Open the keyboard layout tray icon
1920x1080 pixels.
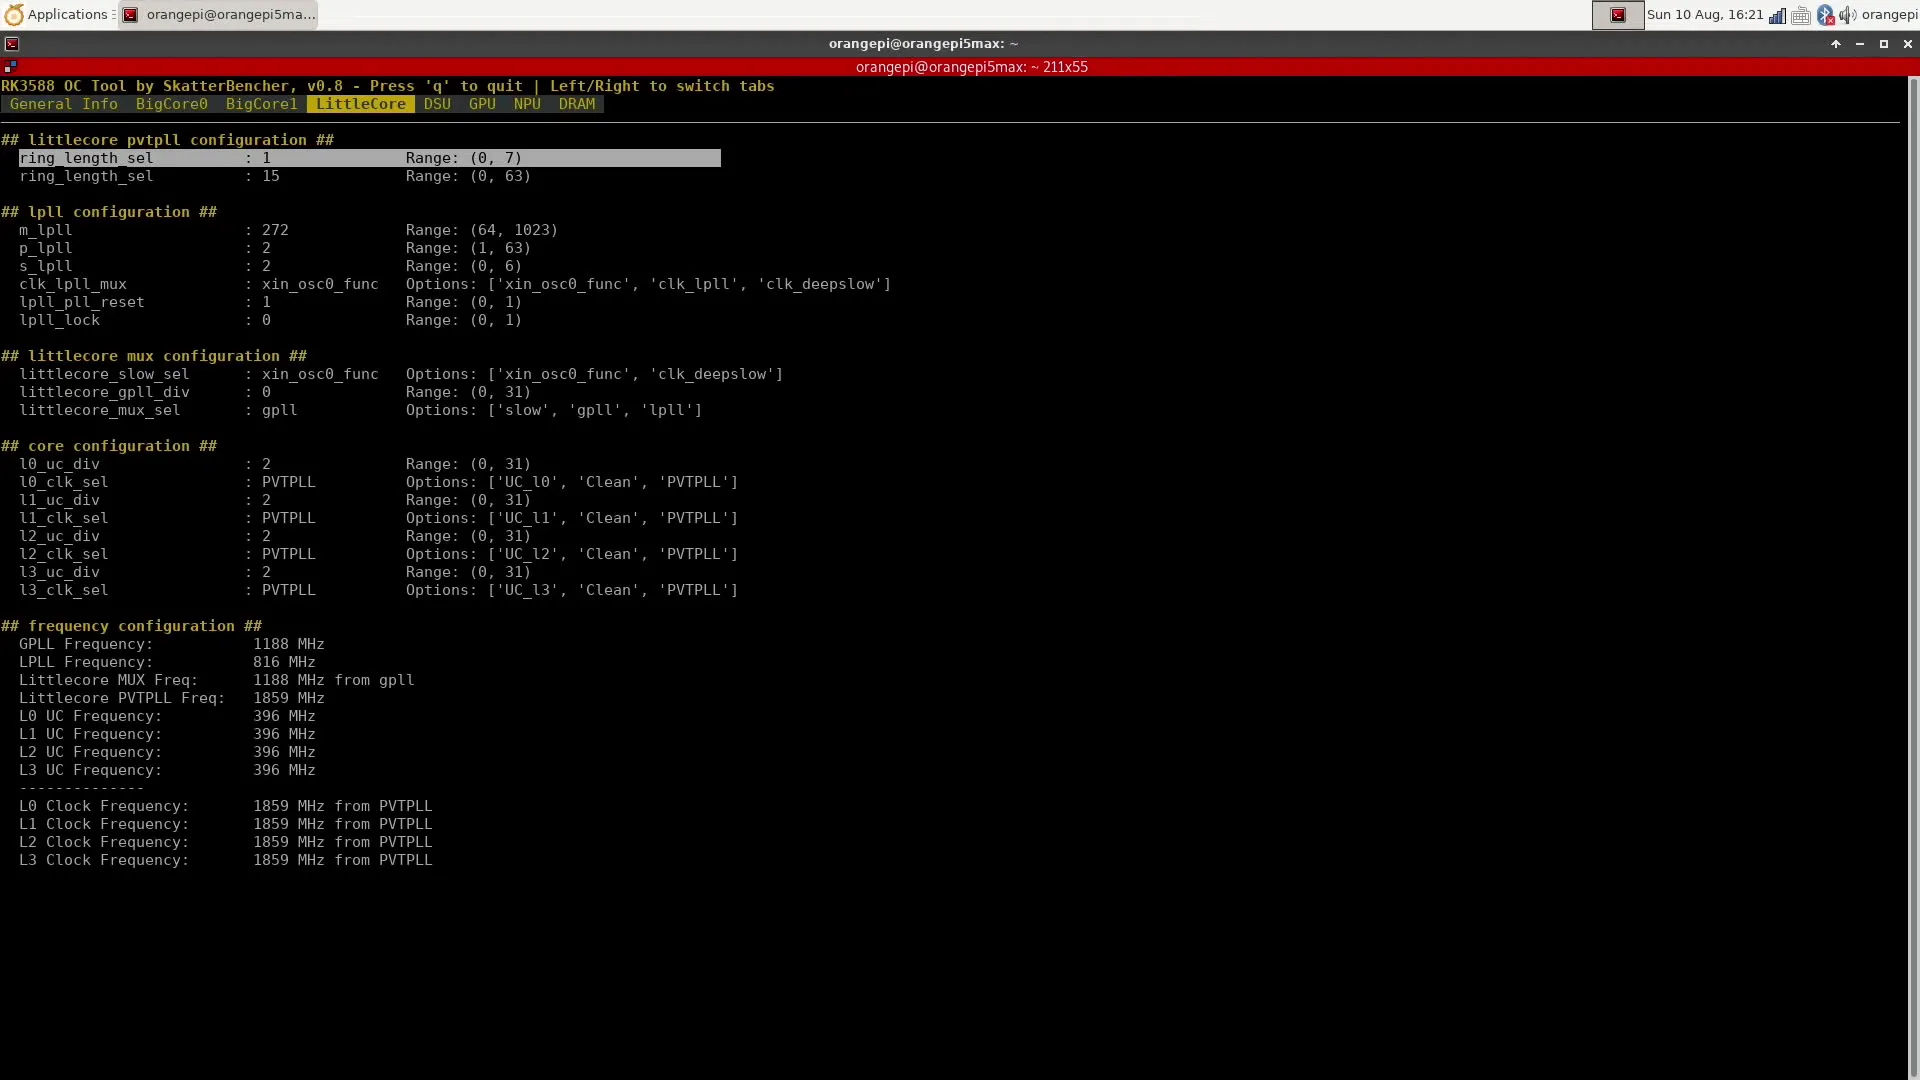[1801, 15]
